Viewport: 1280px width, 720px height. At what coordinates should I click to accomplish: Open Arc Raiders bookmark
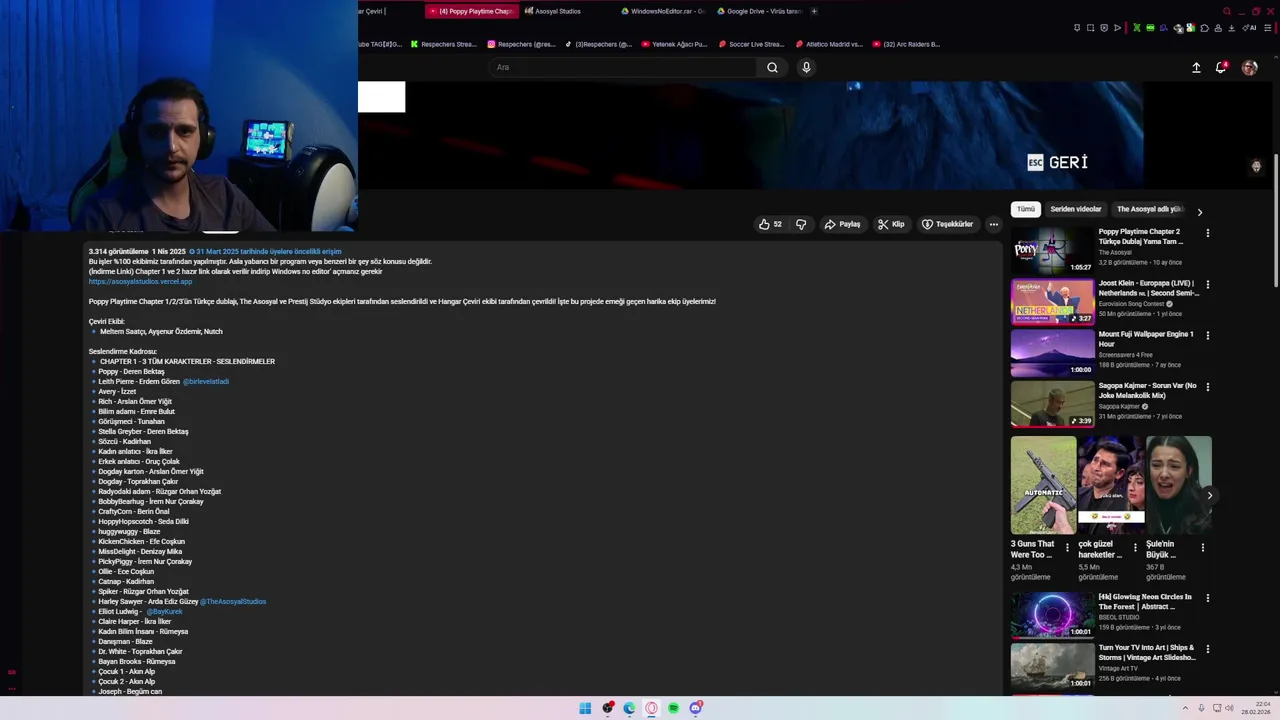[906, 44]
